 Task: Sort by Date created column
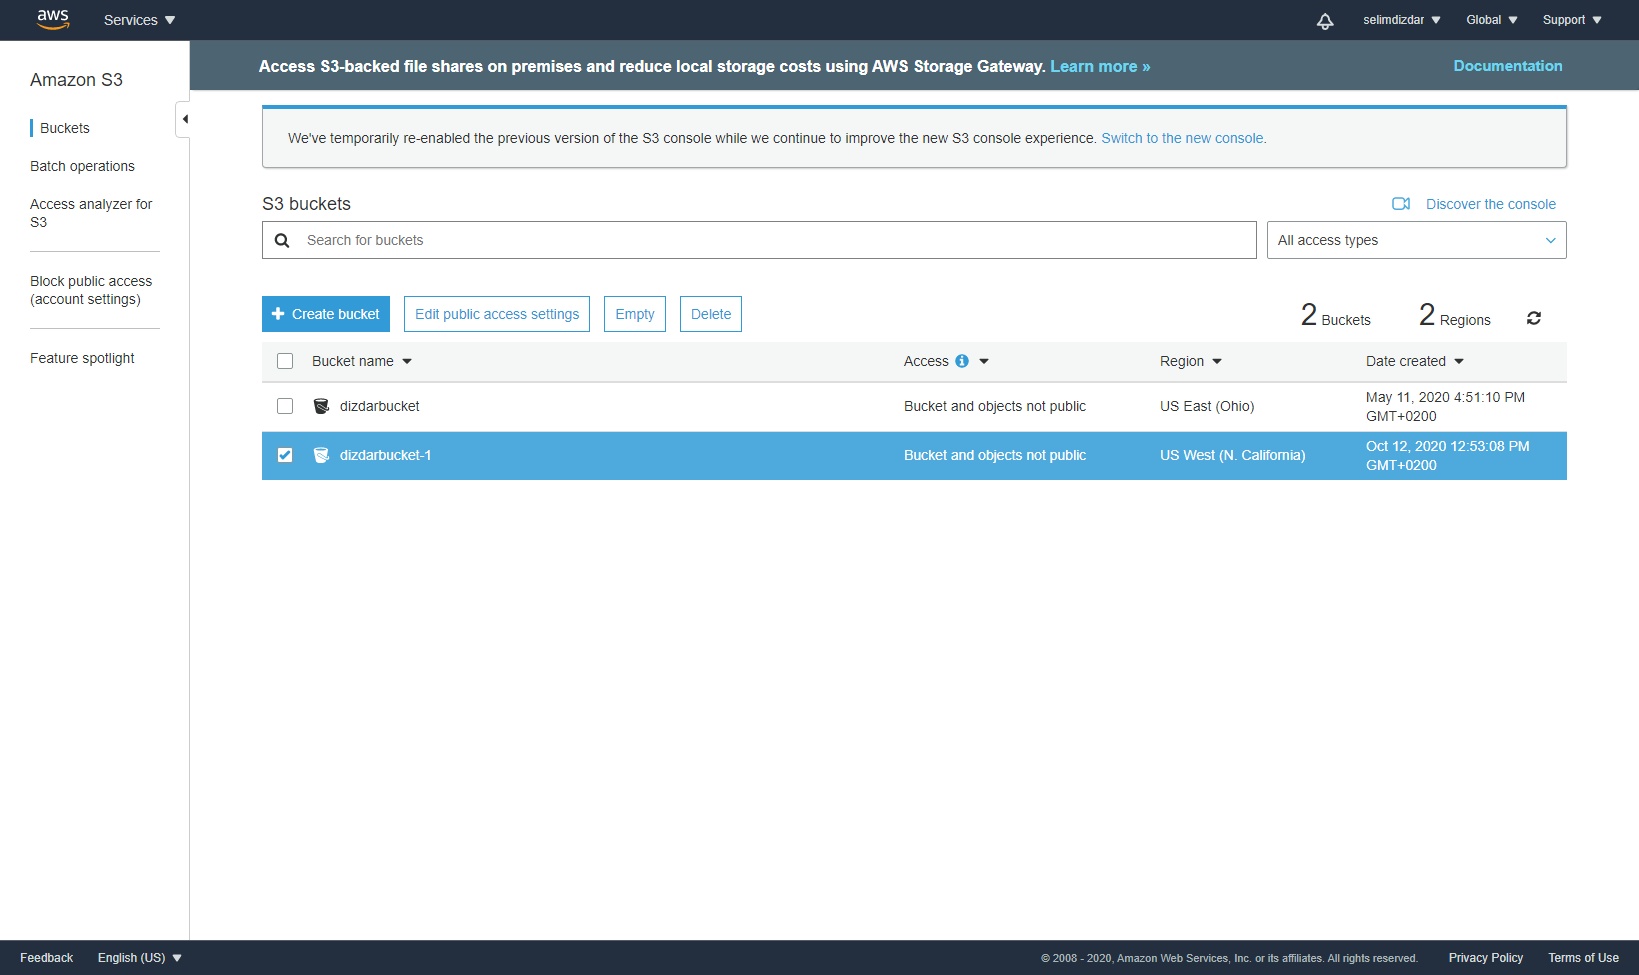click(x=1414, y=361)
